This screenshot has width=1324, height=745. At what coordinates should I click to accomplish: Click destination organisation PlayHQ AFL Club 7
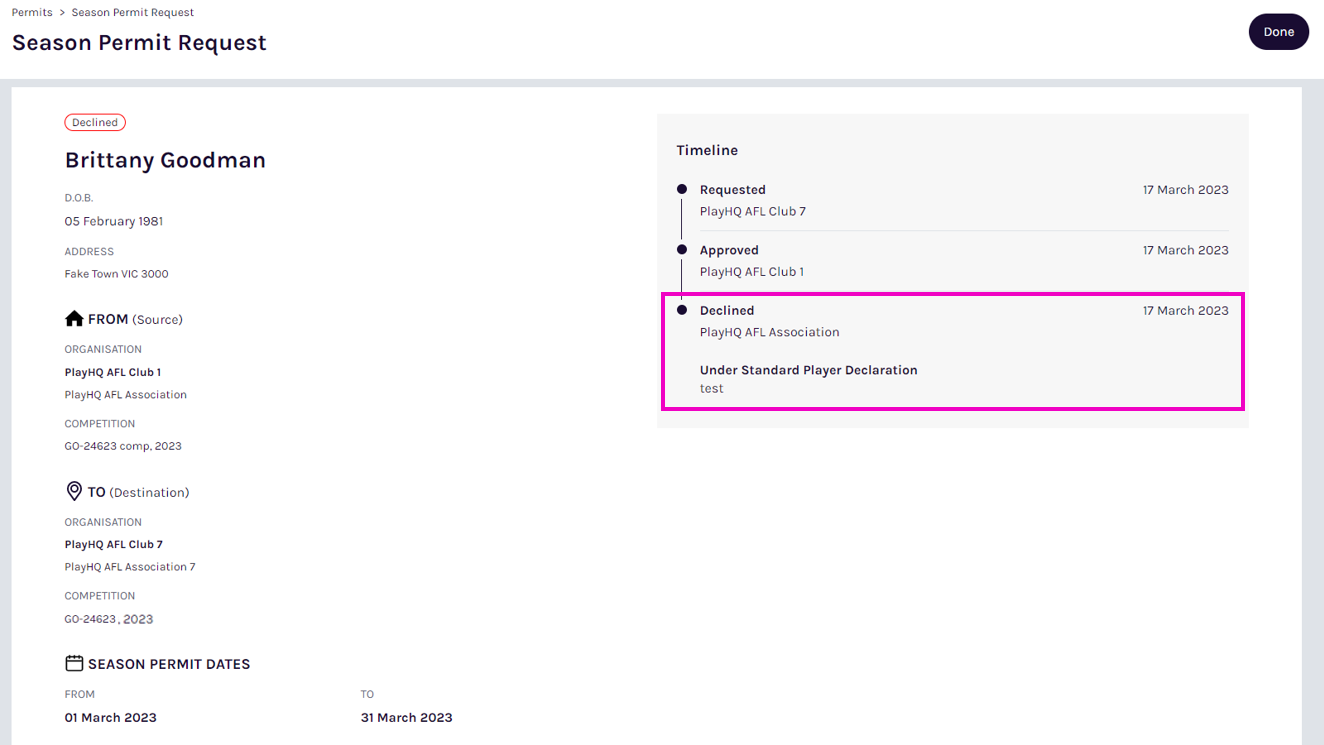click(x=114, y=545)
